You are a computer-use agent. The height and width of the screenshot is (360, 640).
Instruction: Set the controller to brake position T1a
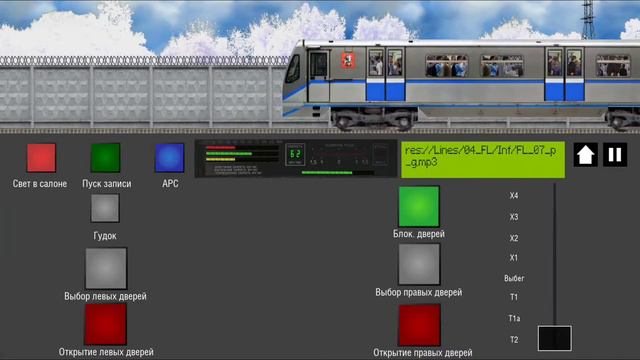click(x=514, y=318)
